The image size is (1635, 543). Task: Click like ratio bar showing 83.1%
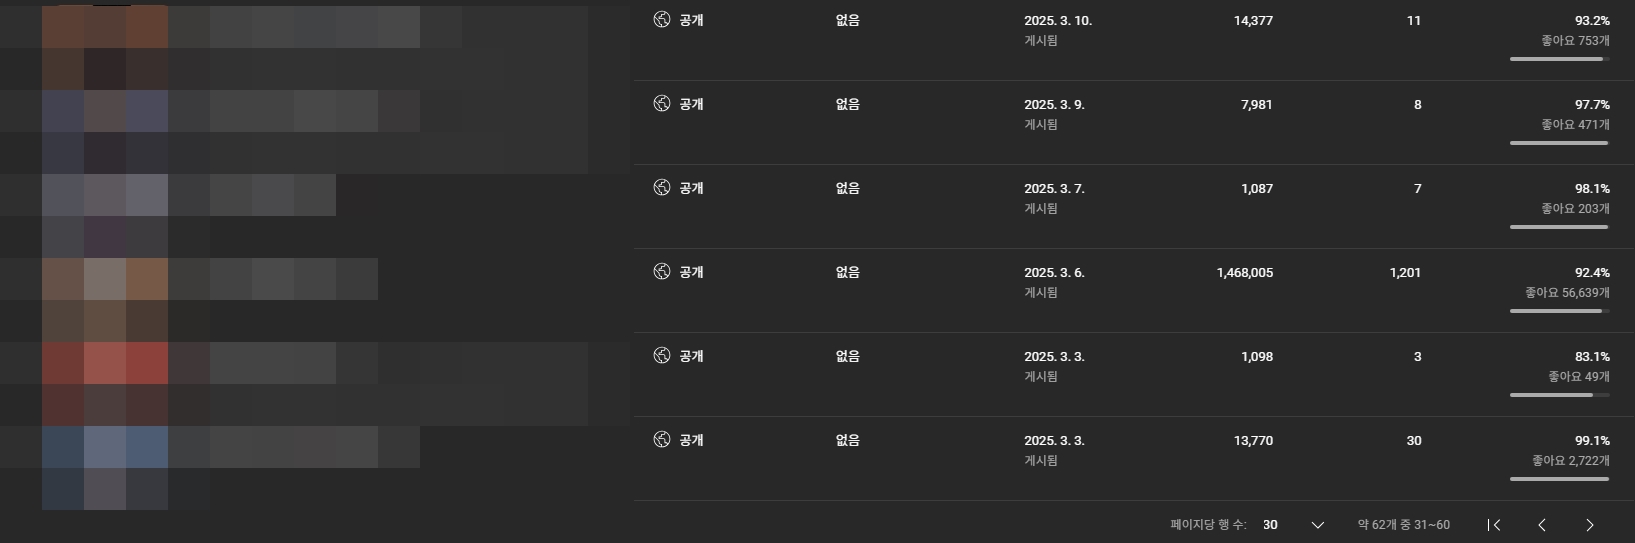[x=1560, y=395]
